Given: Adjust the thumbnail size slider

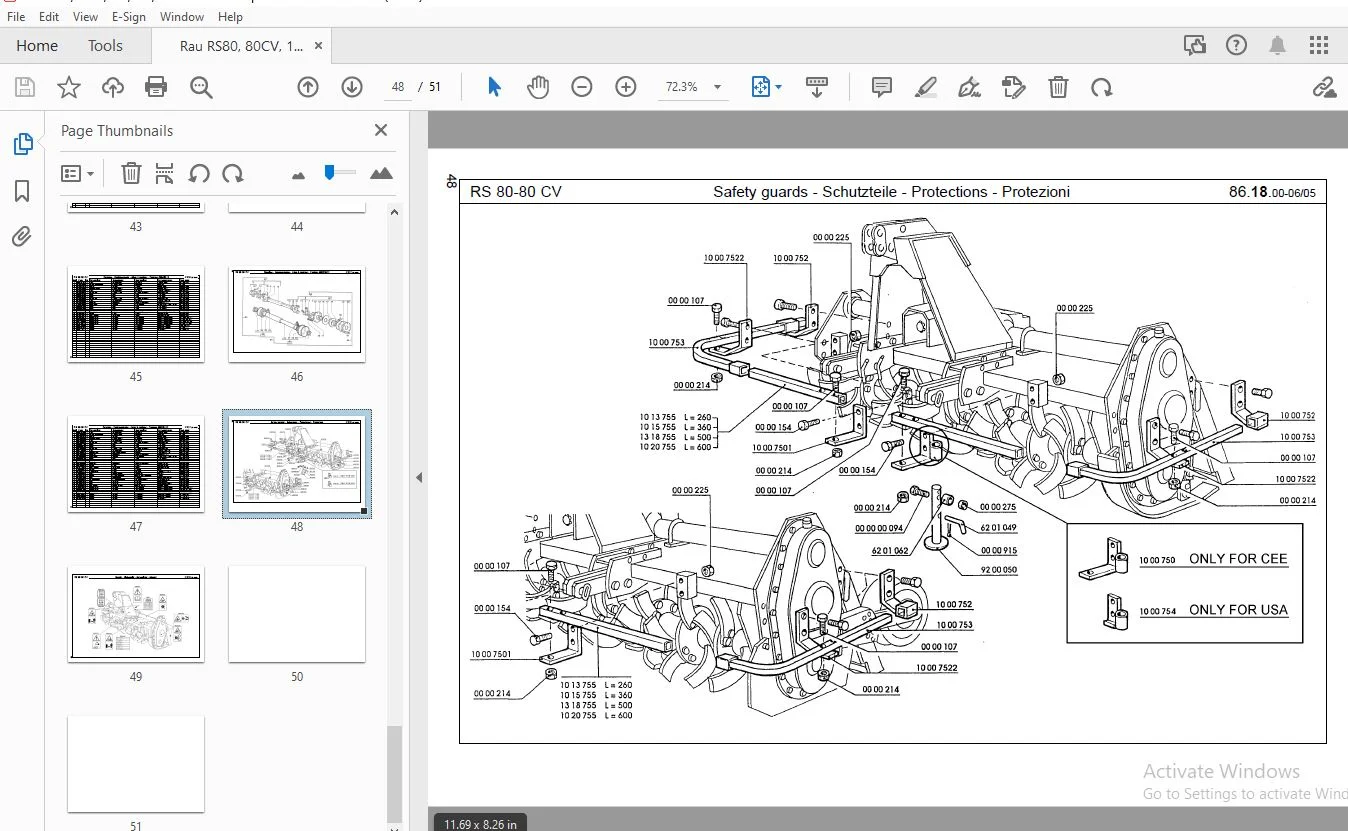Looking at the screenshot, I should point(339,173).
